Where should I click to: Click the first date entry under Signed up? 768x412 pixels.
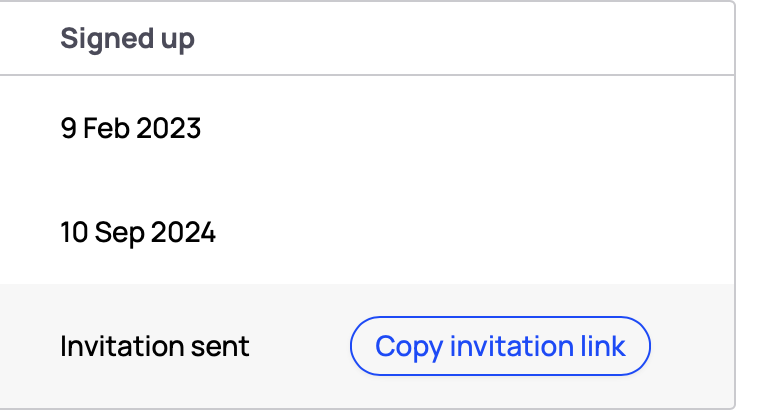pyautogui.click(x=131, y=129)
